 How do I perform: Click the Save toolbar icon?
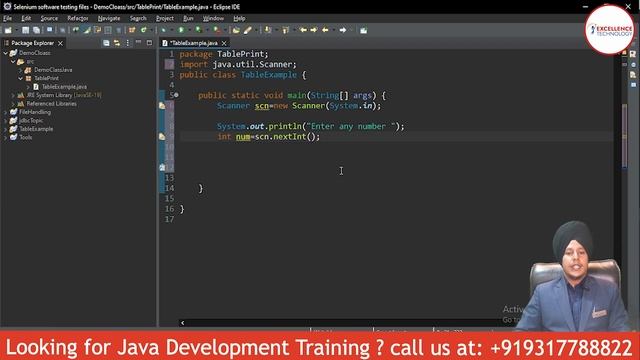pyautogui.click(x=25, y=30)
